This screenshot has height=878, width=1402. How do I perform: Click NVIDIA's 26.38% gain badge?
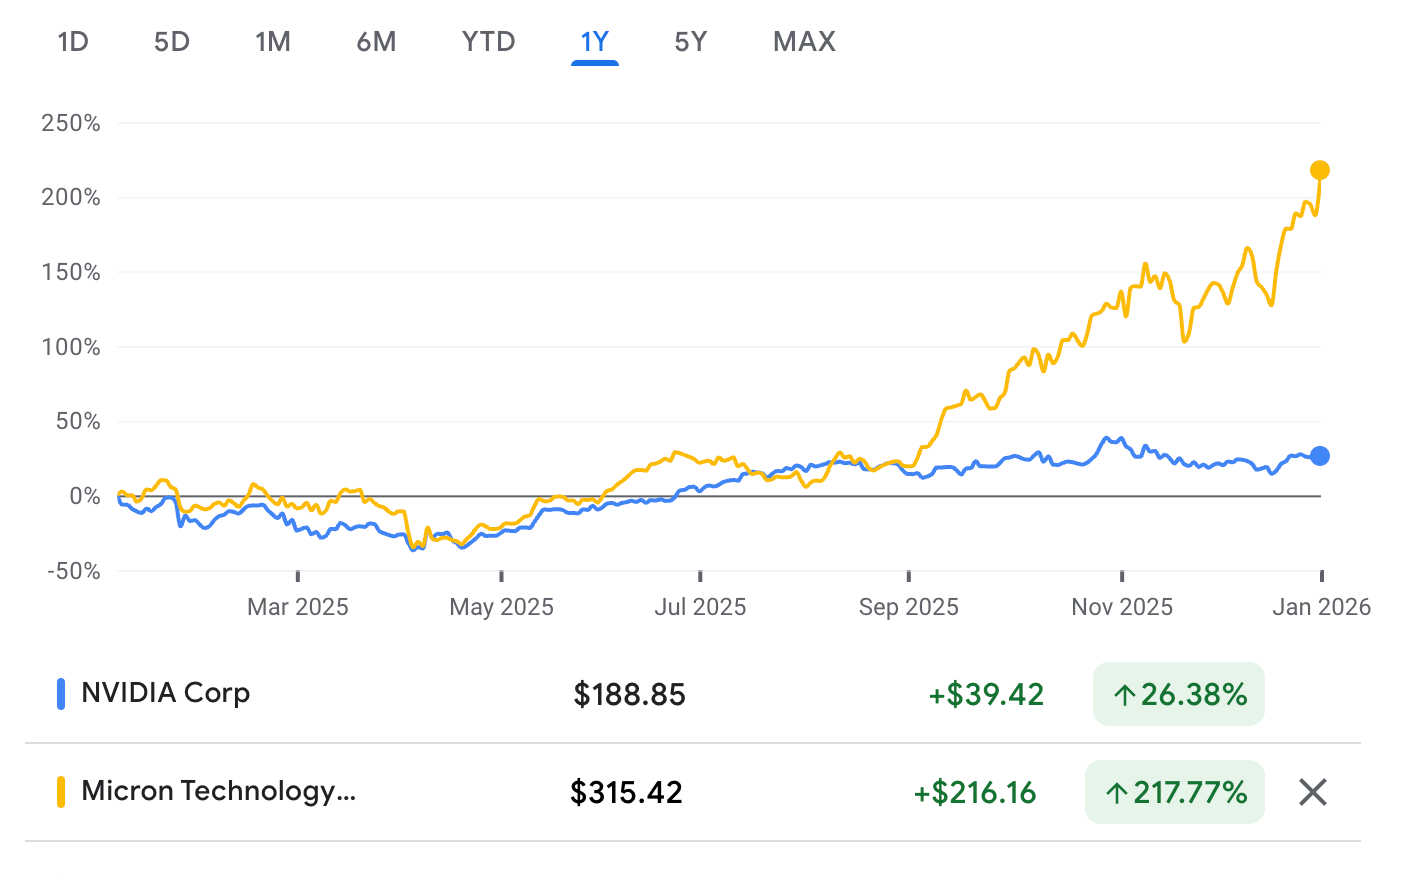click(1178, 692)
